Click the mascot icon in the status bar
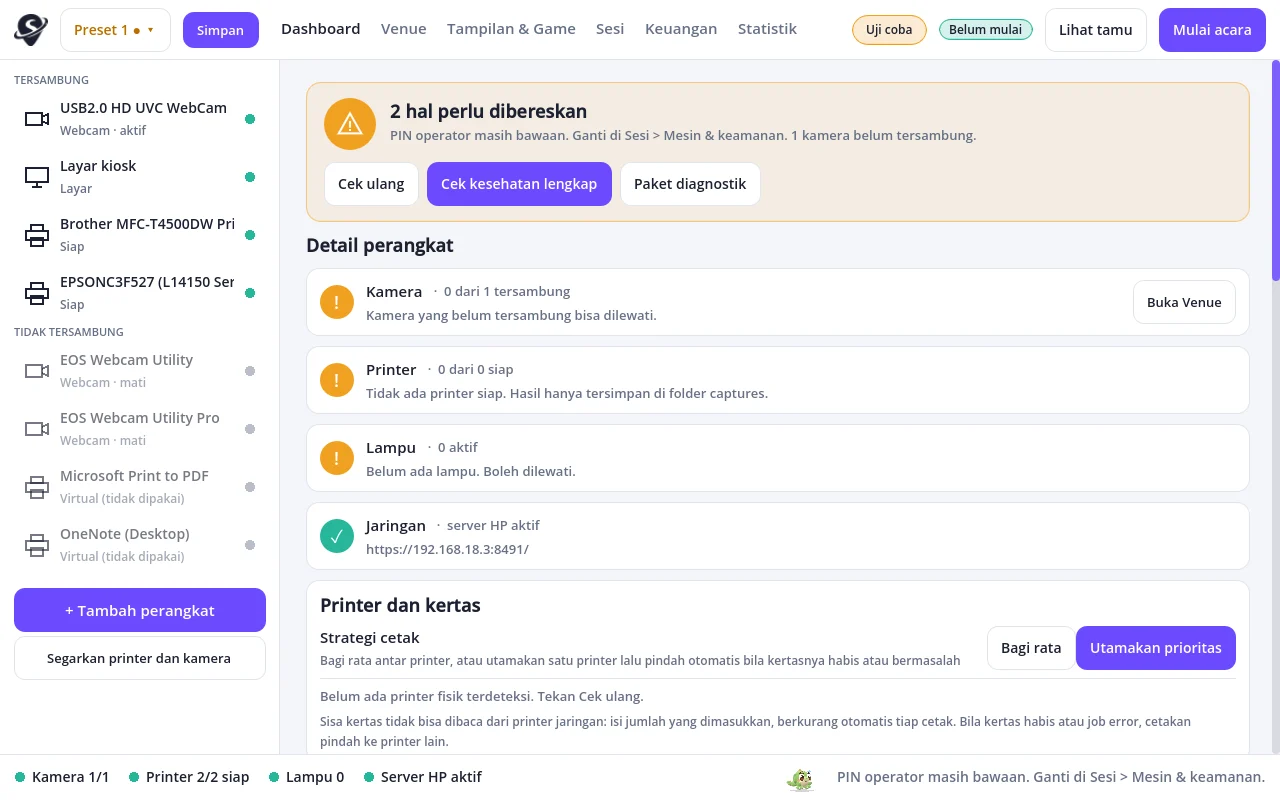Screen dimensions: 1280x800 coord(800,778)
